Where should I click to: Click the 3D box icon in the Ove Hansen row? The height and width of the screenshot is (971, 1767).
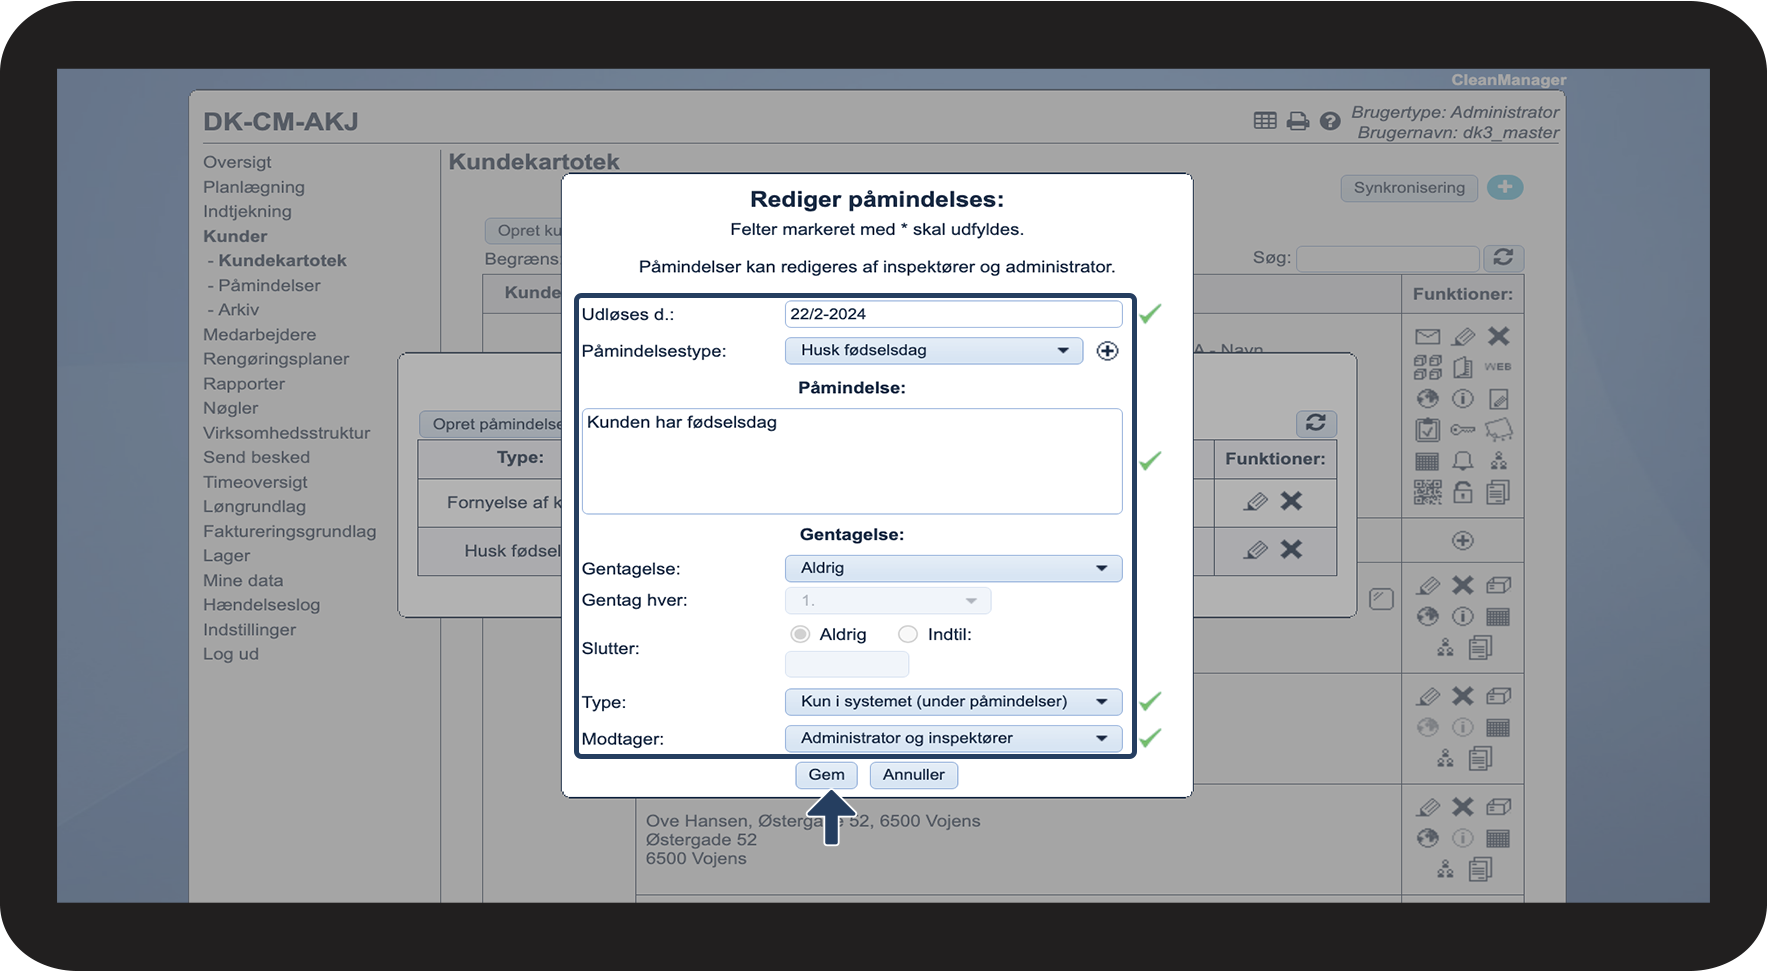(1498, 807)
